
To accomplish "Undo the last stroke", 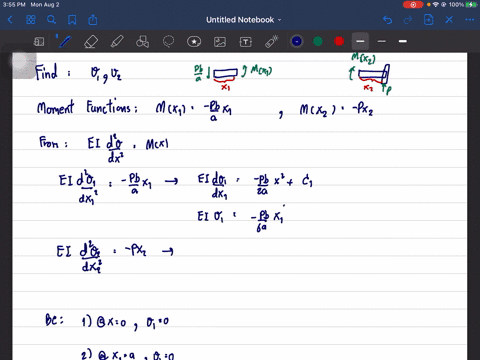I will pyautogui.click(x=387, y=20).
